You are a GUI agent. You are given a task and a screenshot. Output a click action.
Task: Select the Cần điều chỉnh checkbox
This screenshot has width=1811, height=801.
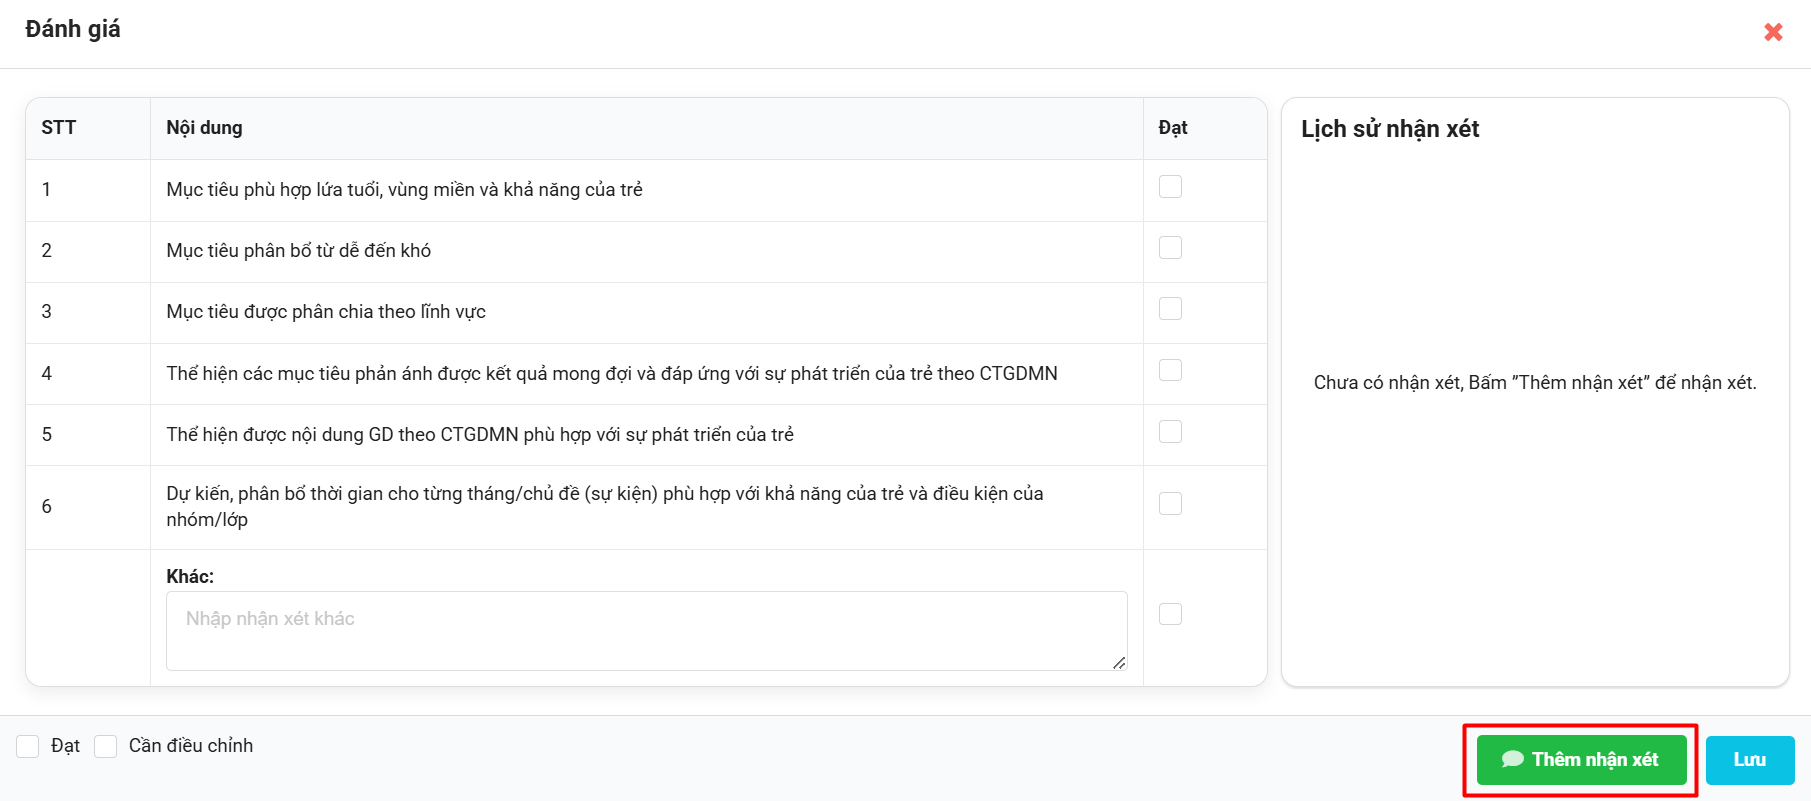coord(106,746)
